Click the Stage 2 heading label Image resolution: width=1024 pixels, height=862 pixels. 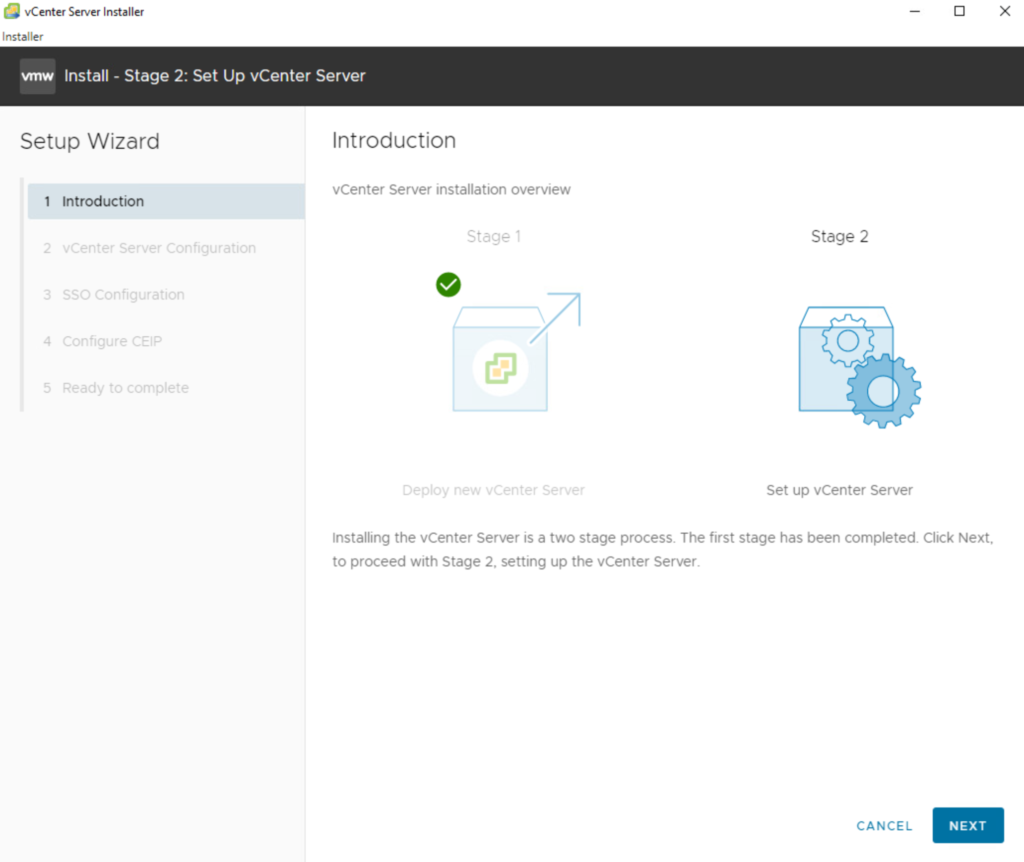click(839, 237)
